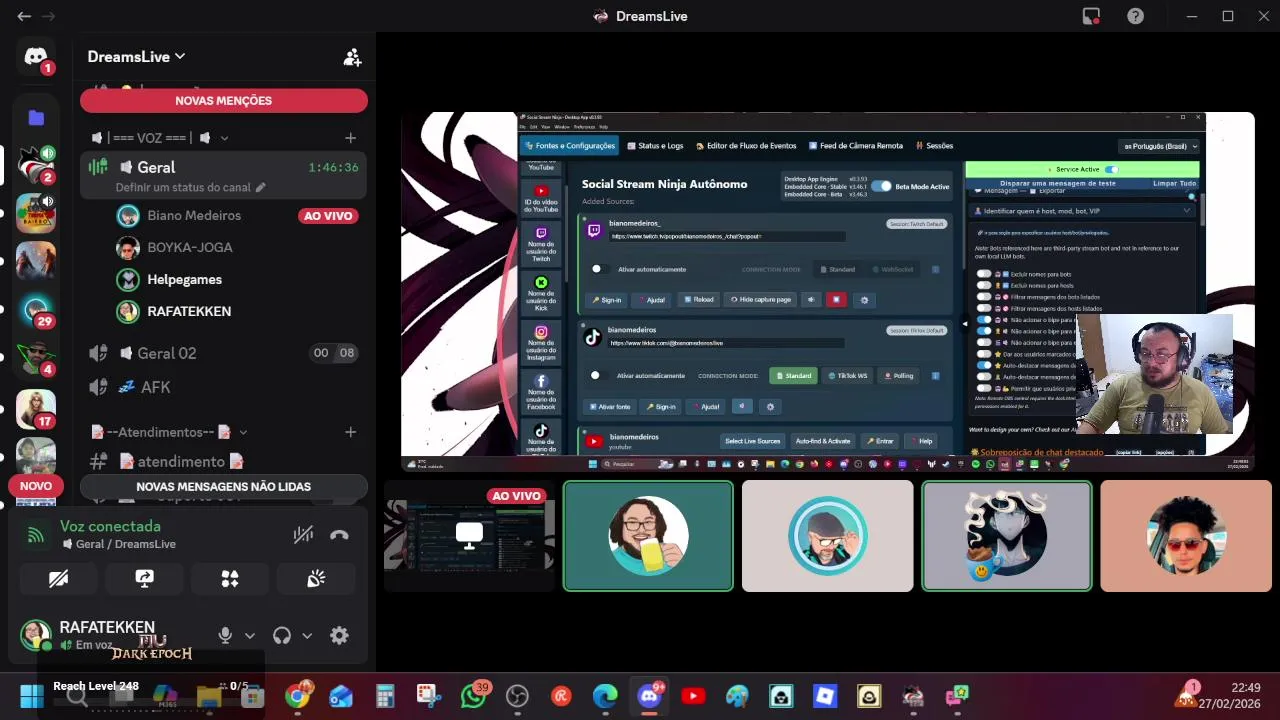This screenshot has width=1280, height=720.
Task: Open Outlook from the taskbar
Action: tap(341, 696)
